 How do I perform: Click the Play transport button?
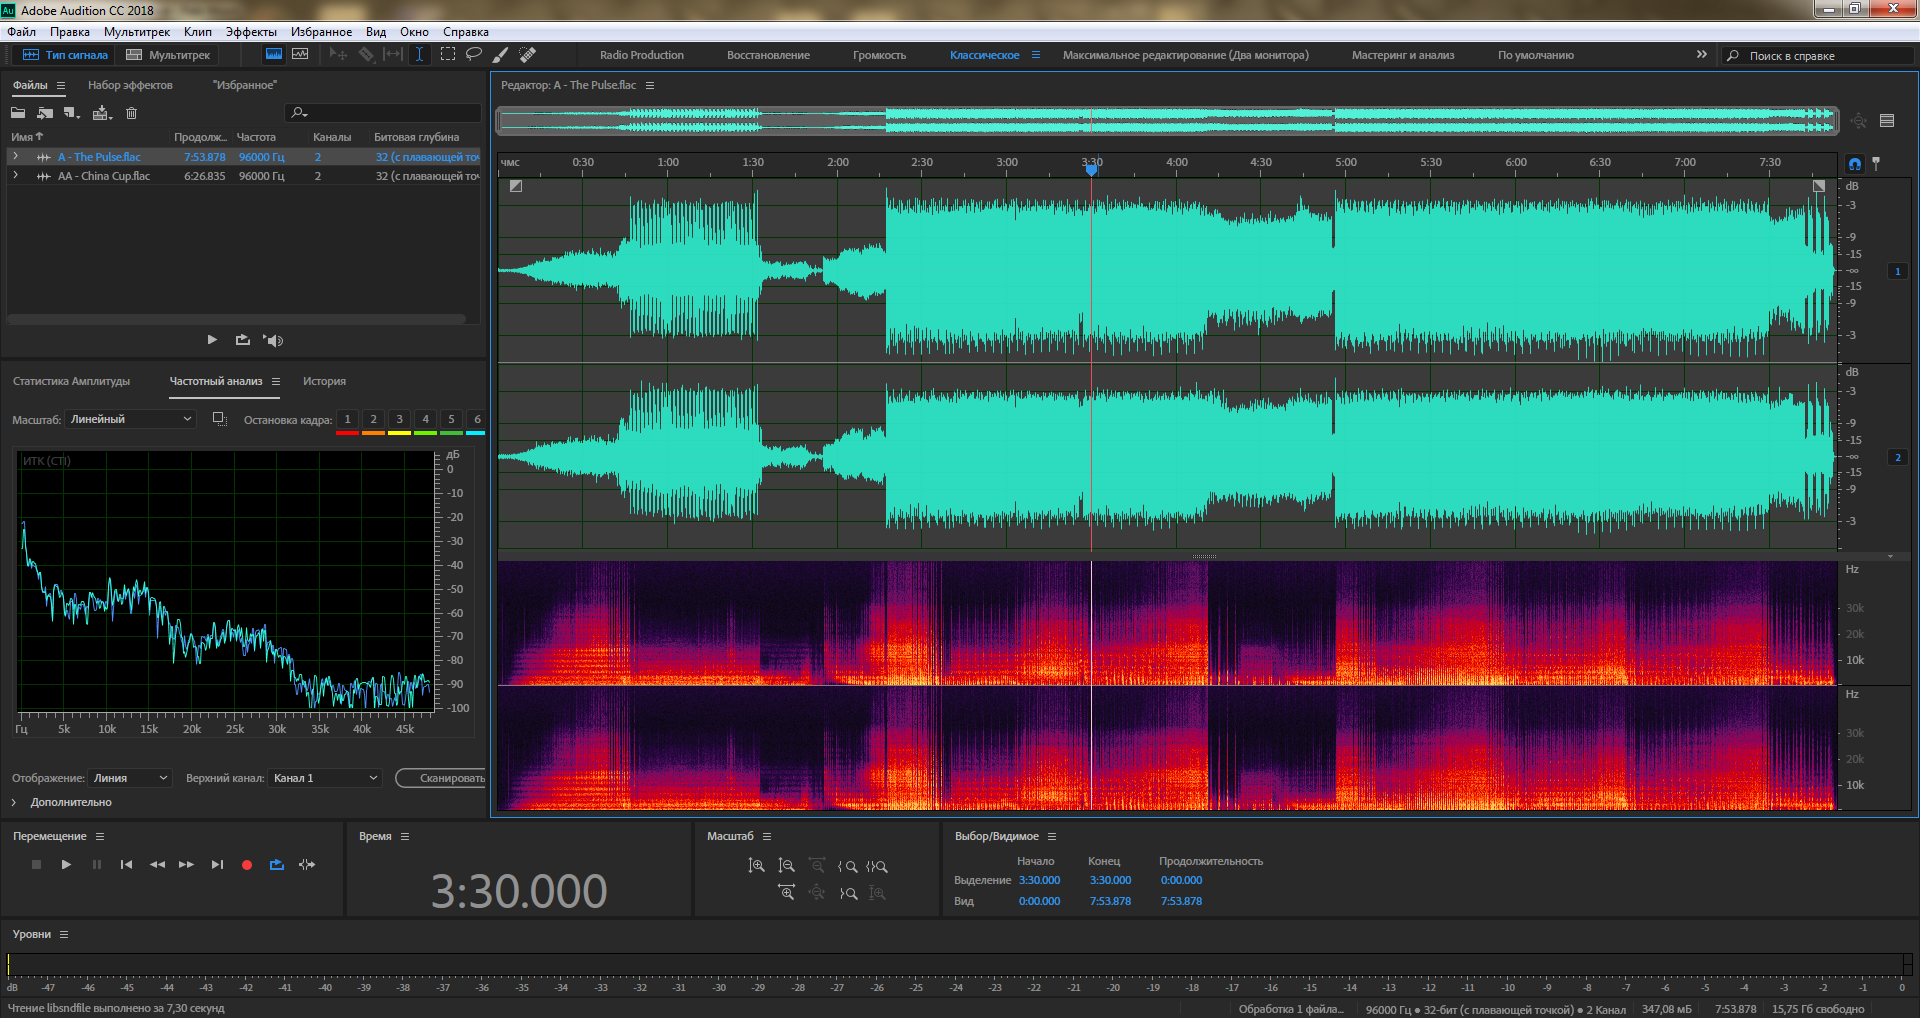point(66,865)
